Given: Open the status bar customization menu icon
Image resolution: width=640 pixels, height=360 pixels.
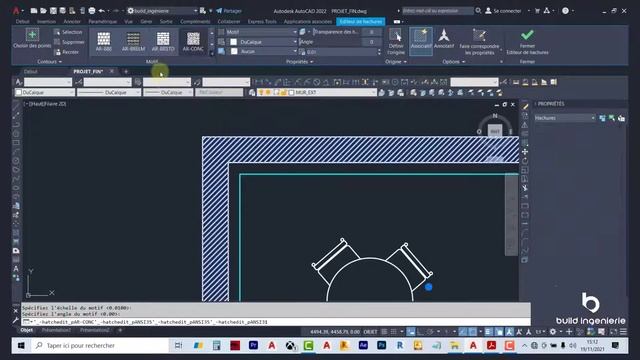Looking at the screenshot, I should point(623,332).
